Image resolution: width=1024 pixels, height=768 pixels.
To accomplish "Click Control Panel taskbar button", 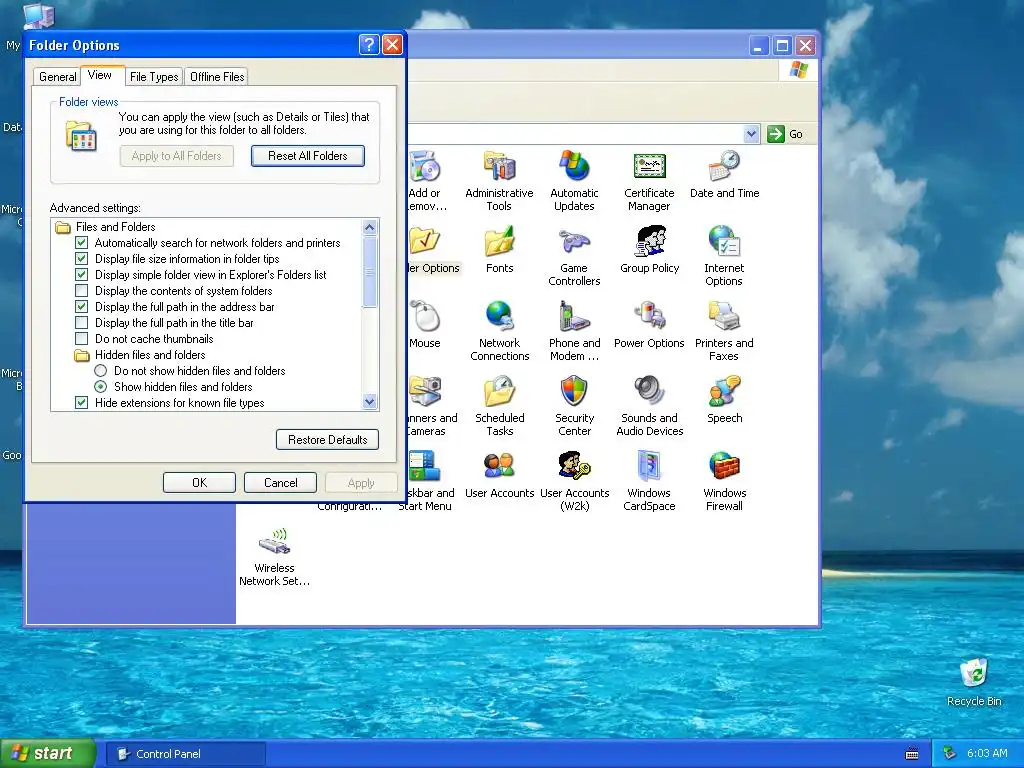I will coord(186,754).
